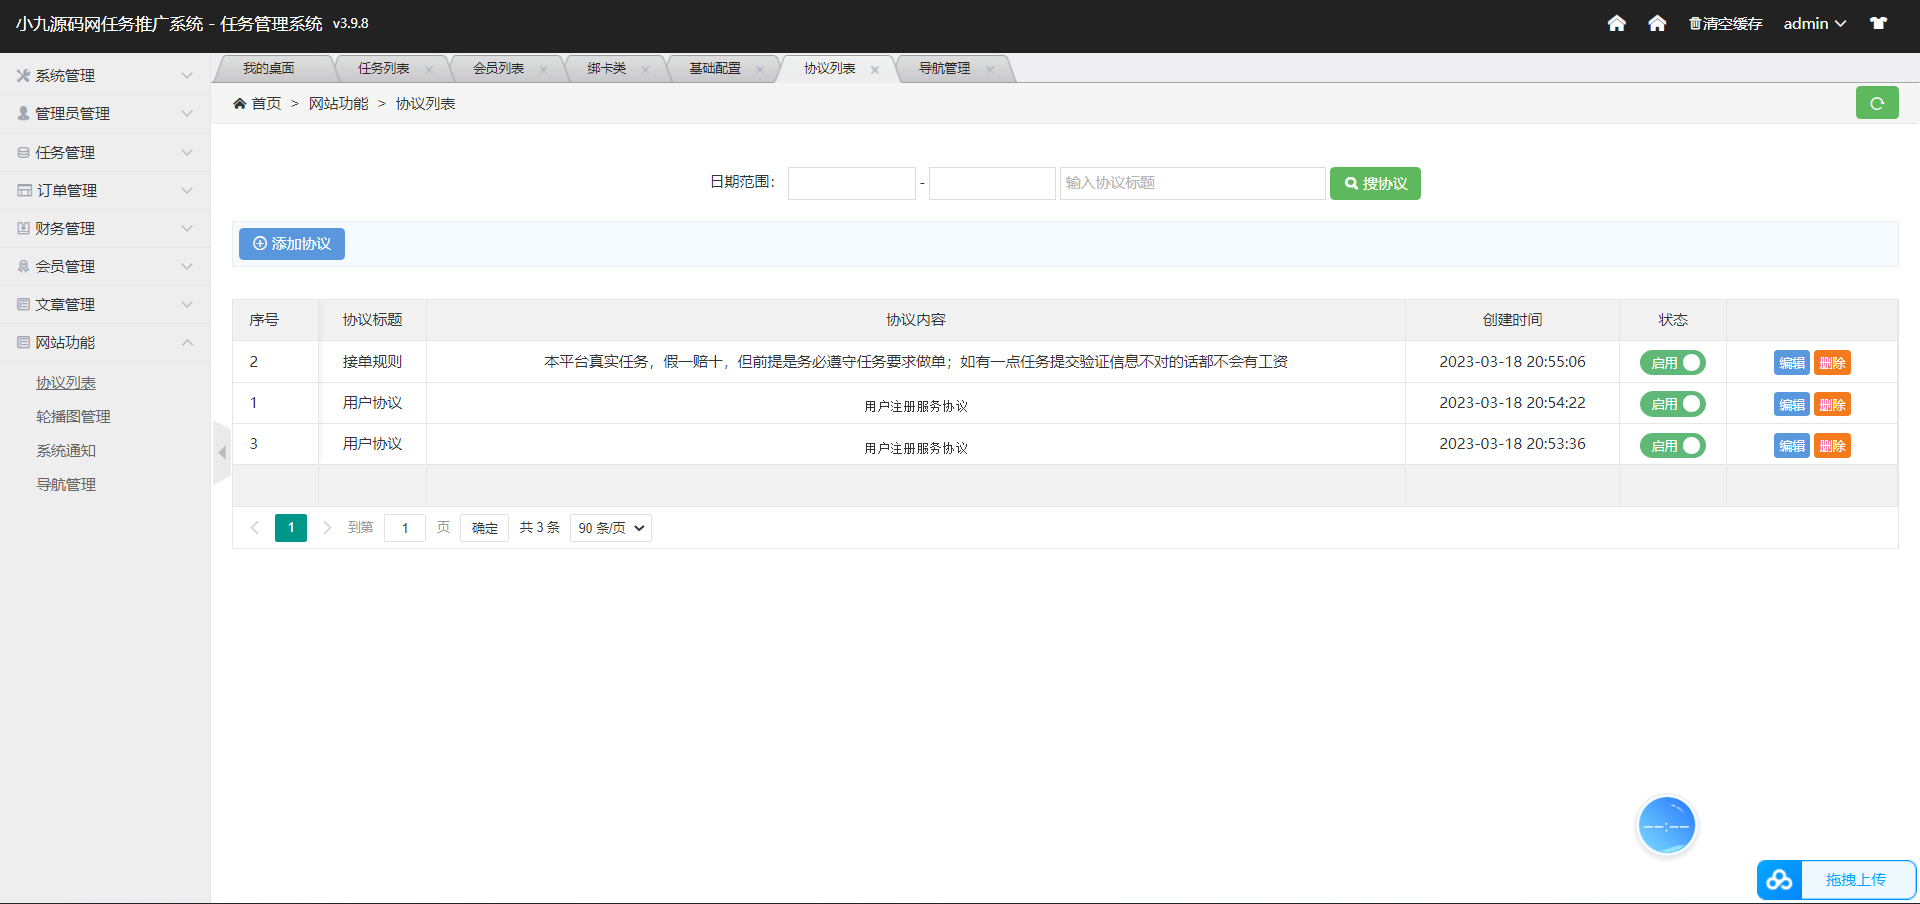Click 搜协议 search button
The width and height of the screenshot is (1920, 904).
click(x=1375, y=184)
